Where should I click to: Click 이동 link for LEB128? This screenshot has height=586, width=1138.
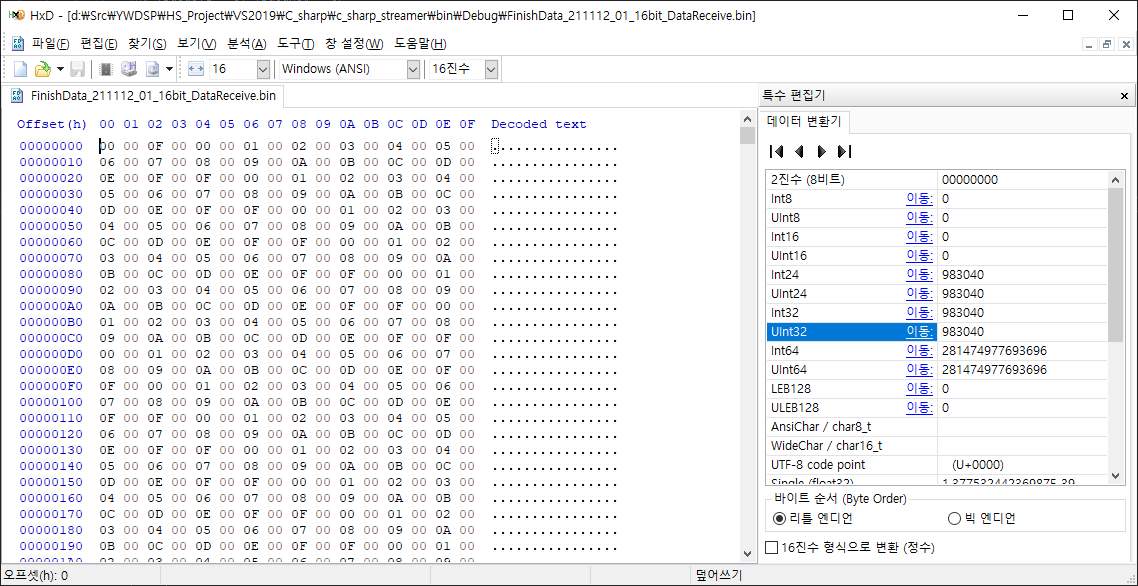coord(920,388)
